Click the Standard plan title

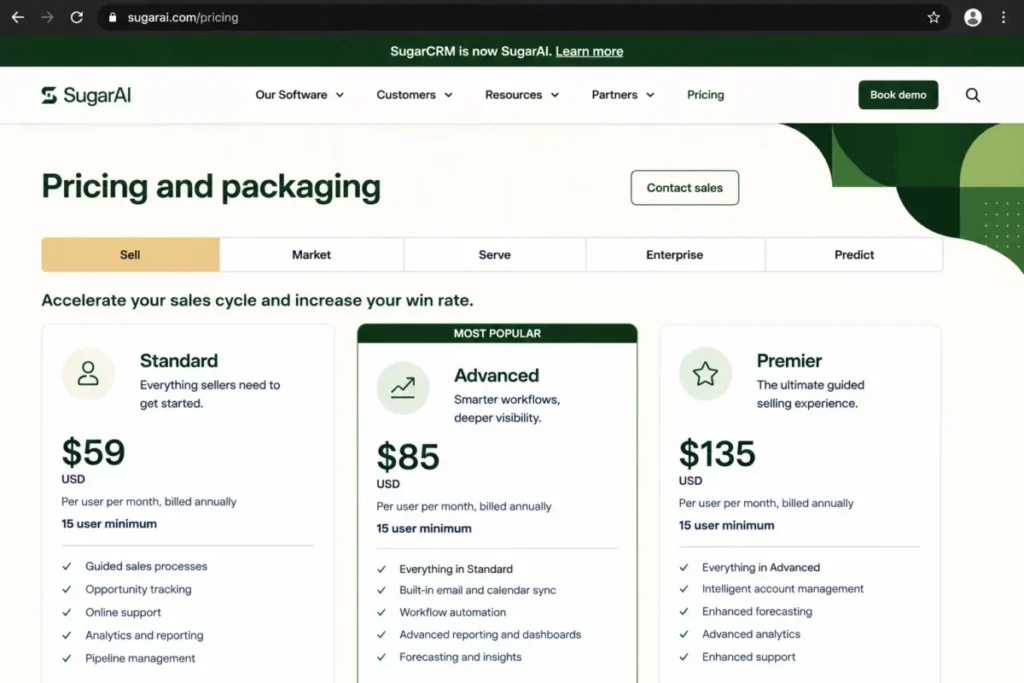(x=179, y=360)
